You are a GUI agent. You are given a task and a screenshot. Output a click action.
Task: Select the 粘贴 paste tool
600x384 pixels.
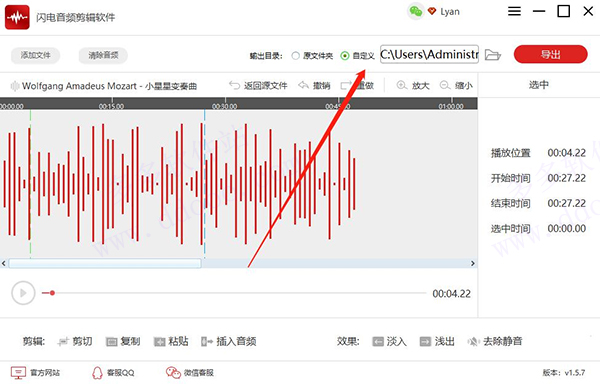[x=171, y=341]
